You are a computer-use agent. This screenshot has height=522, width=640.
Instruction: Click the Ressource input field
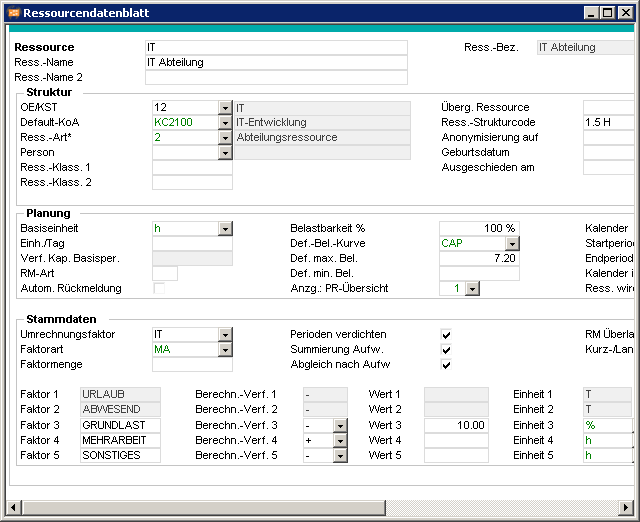pyautogui.click(x=276, y=47)
